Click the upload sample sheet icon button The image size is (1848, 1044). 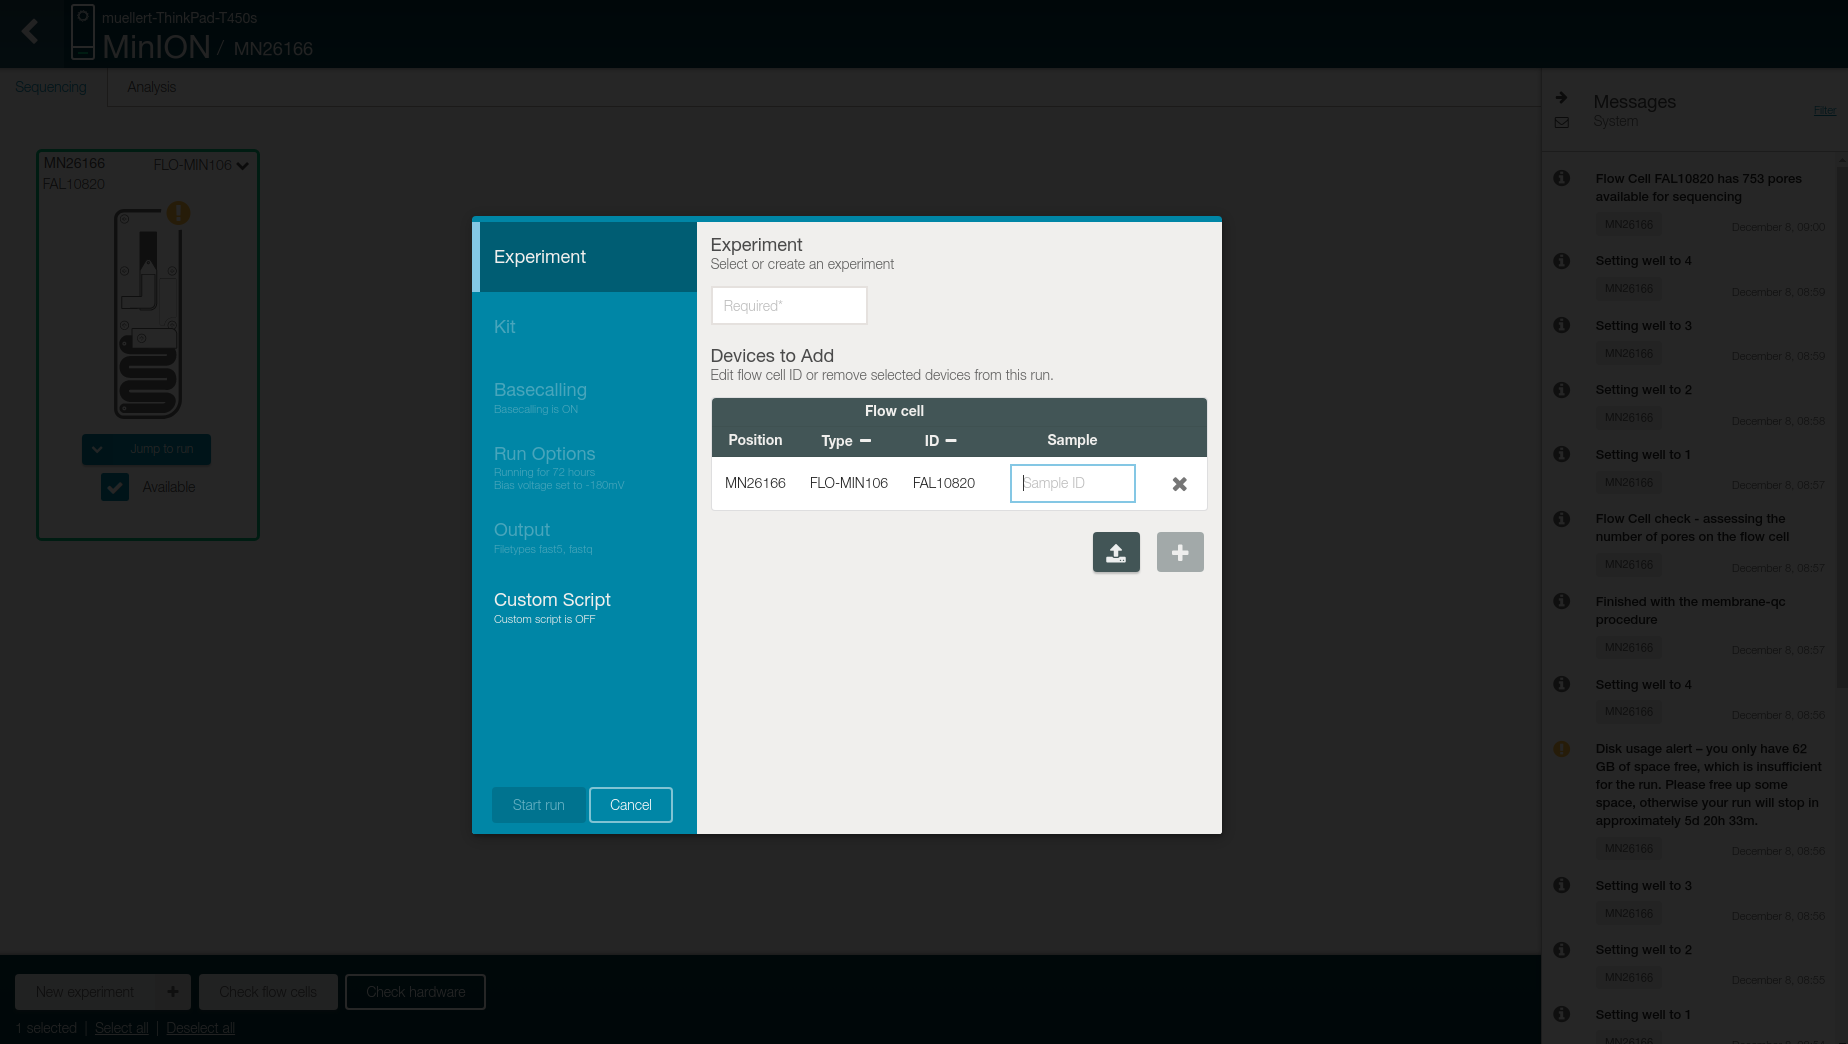[1116, 552]
